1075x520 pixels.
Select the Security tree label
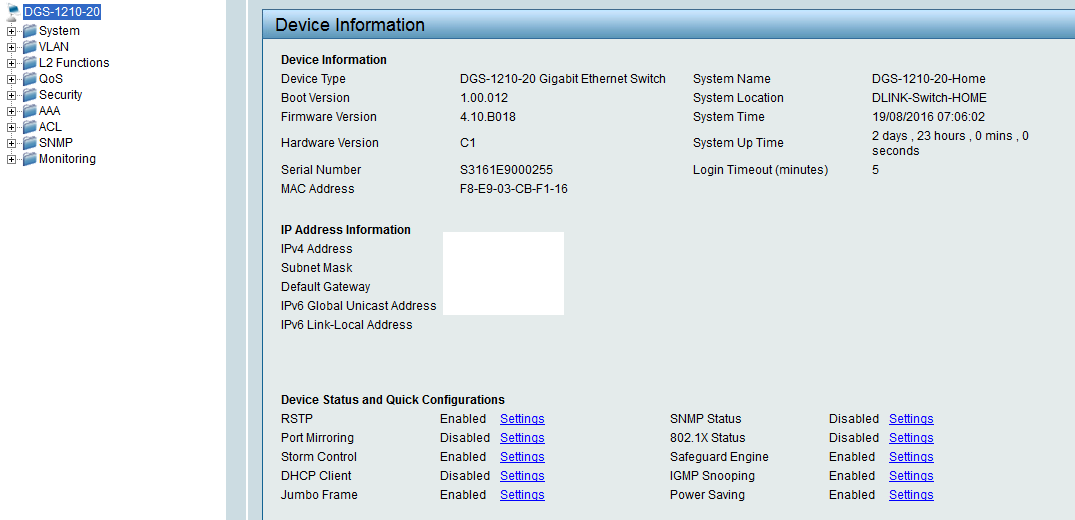pyautogui.click(x=60, y=95)
